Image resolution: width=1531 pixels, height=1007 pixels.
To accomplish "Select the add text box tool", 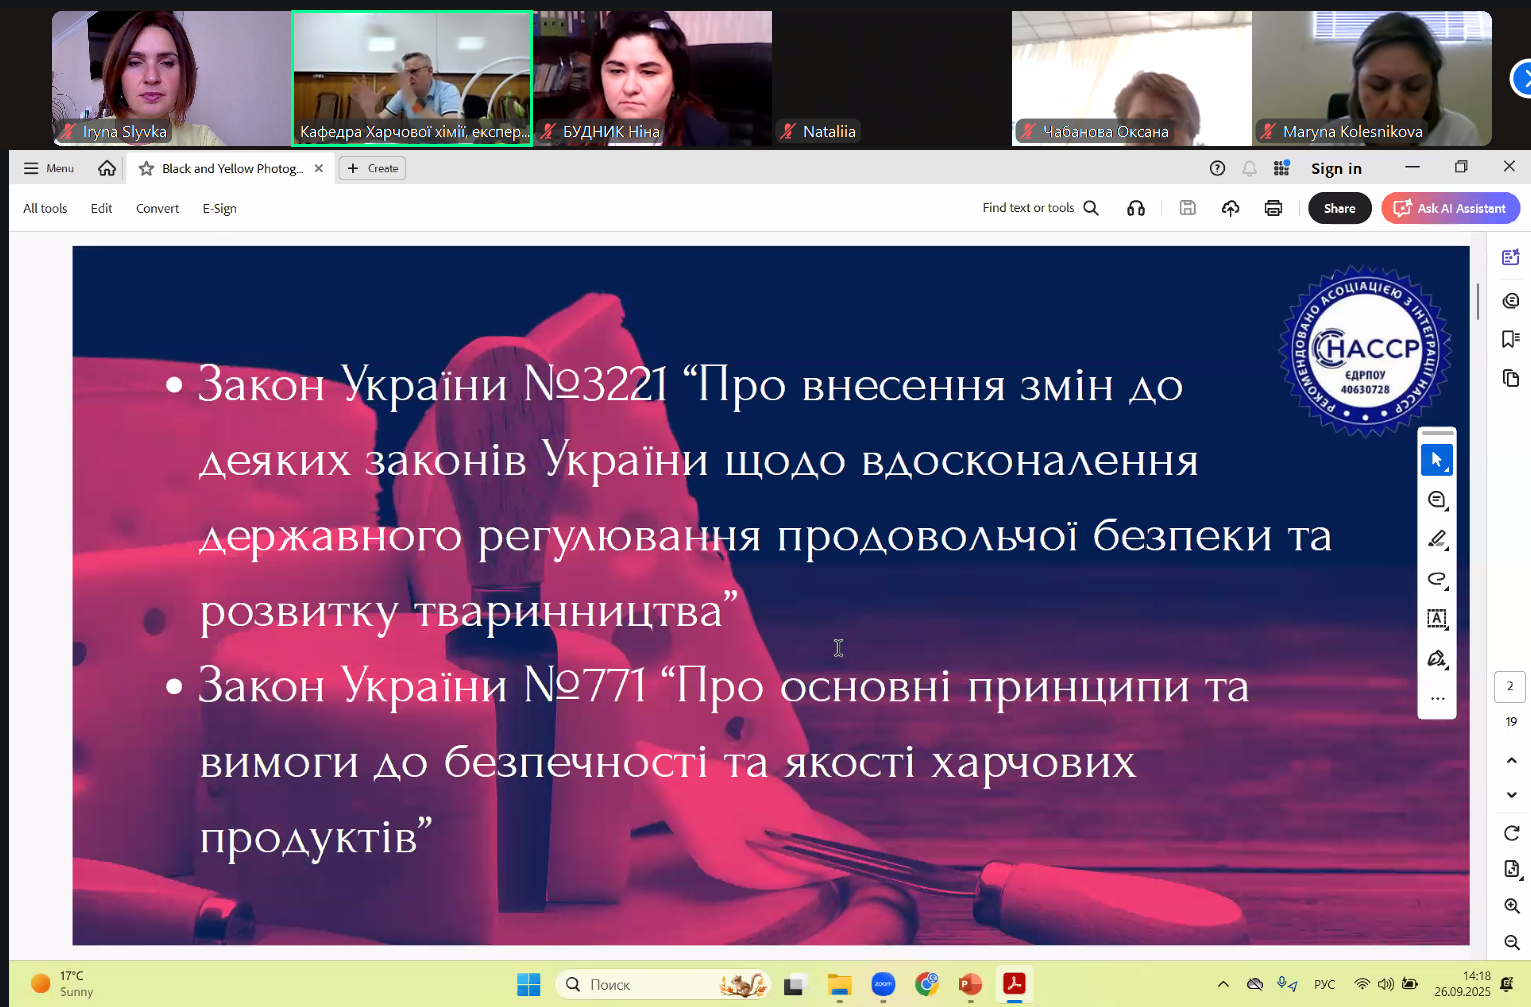I will pyautogui.click(x=1437, y=619).
